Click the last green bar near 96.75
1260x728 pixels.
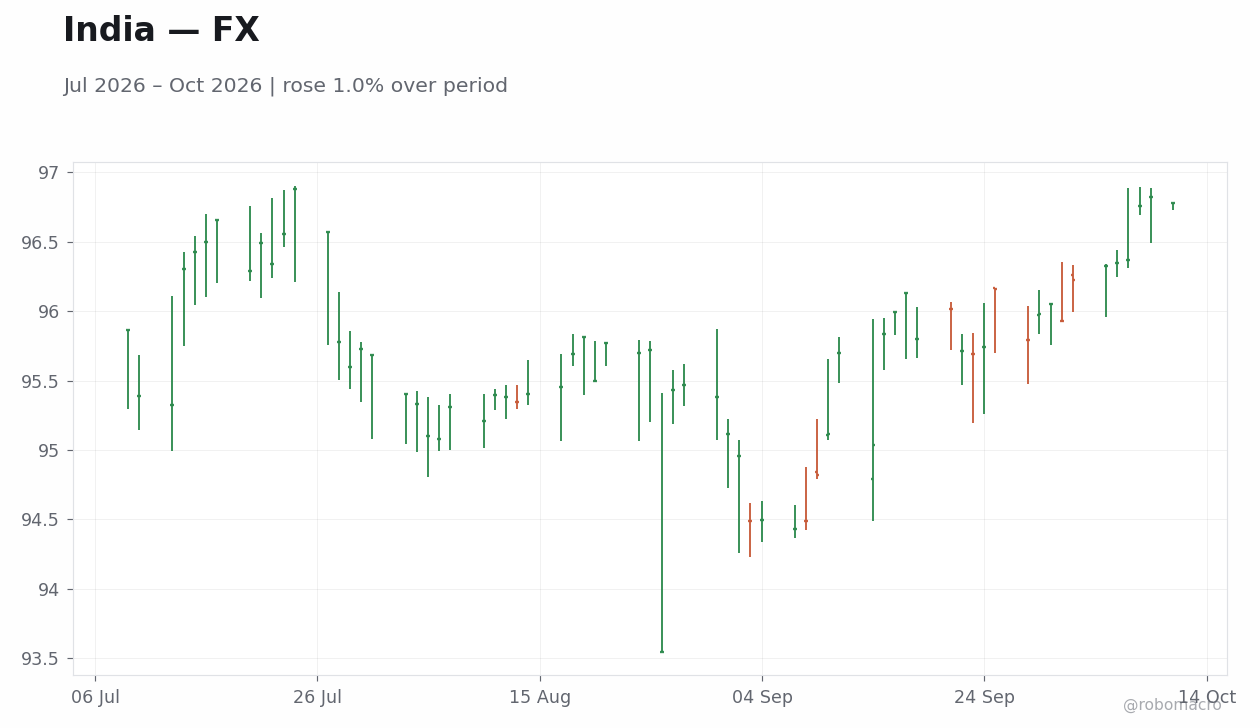(x=1173, y=205)
